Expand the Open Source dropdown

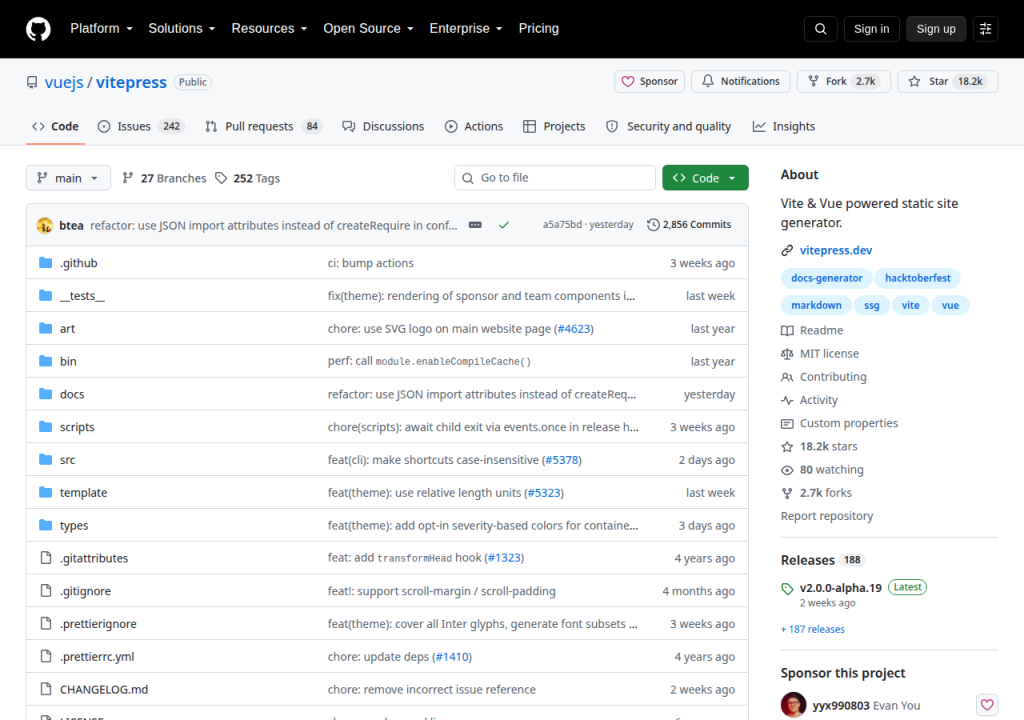(368, 29)
